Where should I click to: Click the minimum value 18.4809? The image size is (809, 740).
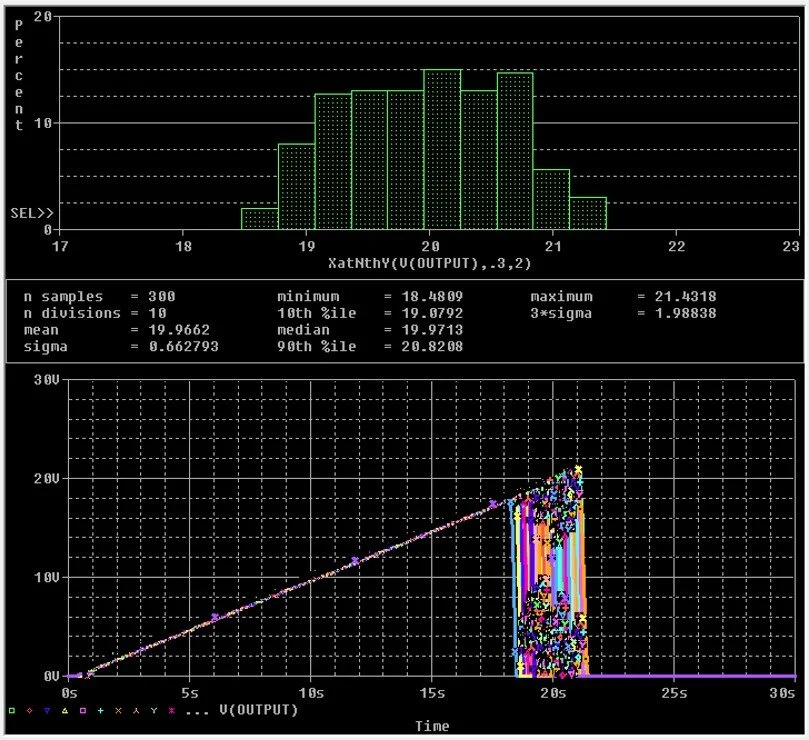pos(432,296)
